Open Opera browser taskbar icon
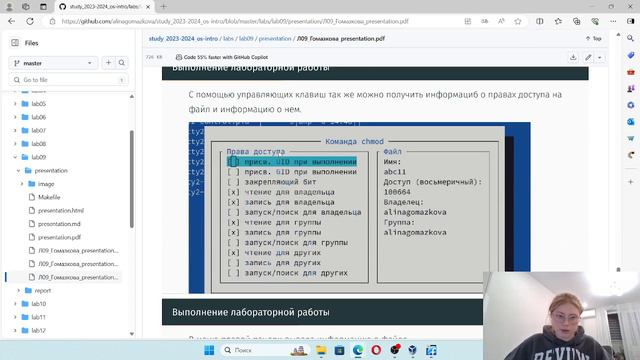This screenshot has width=640, height=360. [376, 350]
